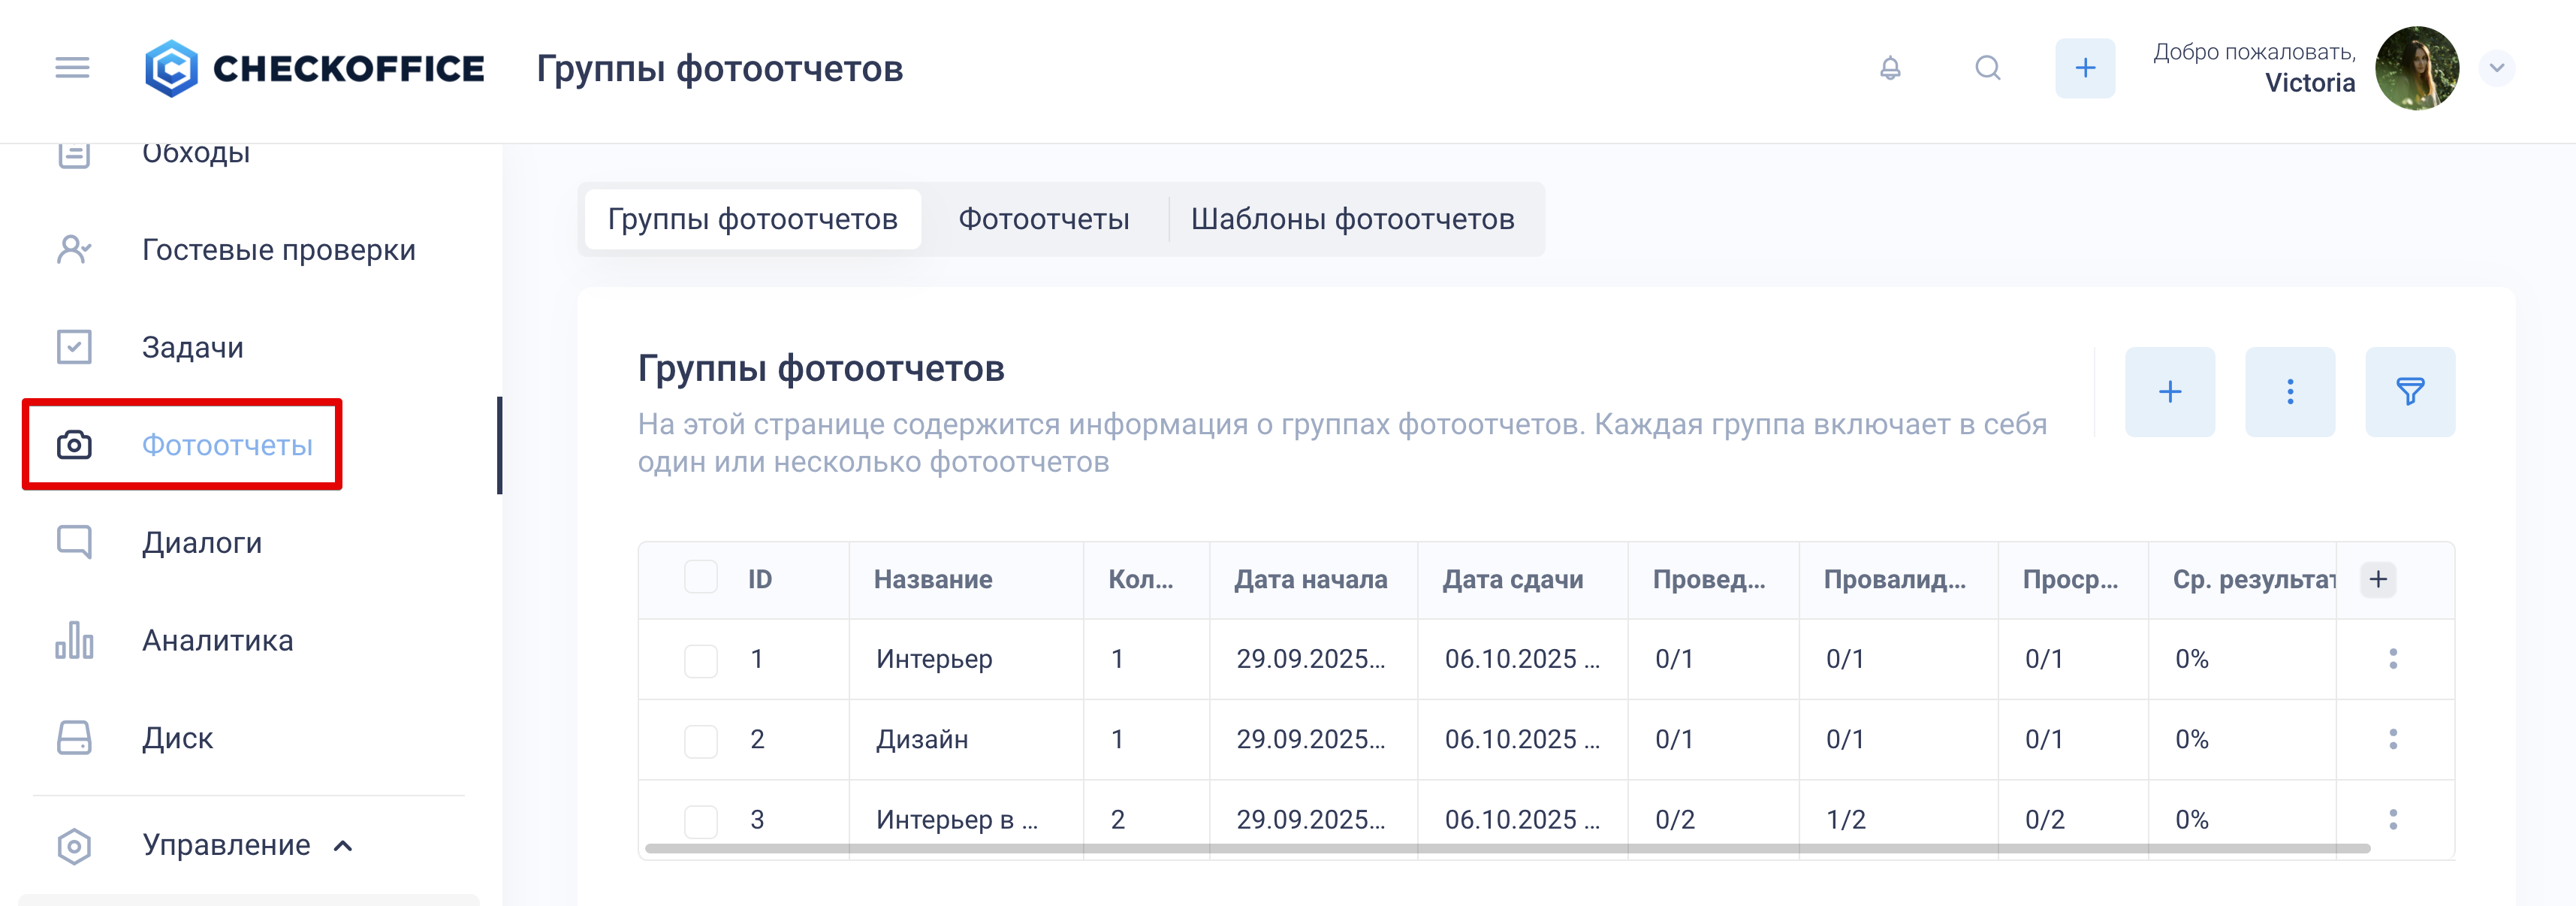Open the Диск sidebar item
2576x906 pixels.
tap(177, 738)
